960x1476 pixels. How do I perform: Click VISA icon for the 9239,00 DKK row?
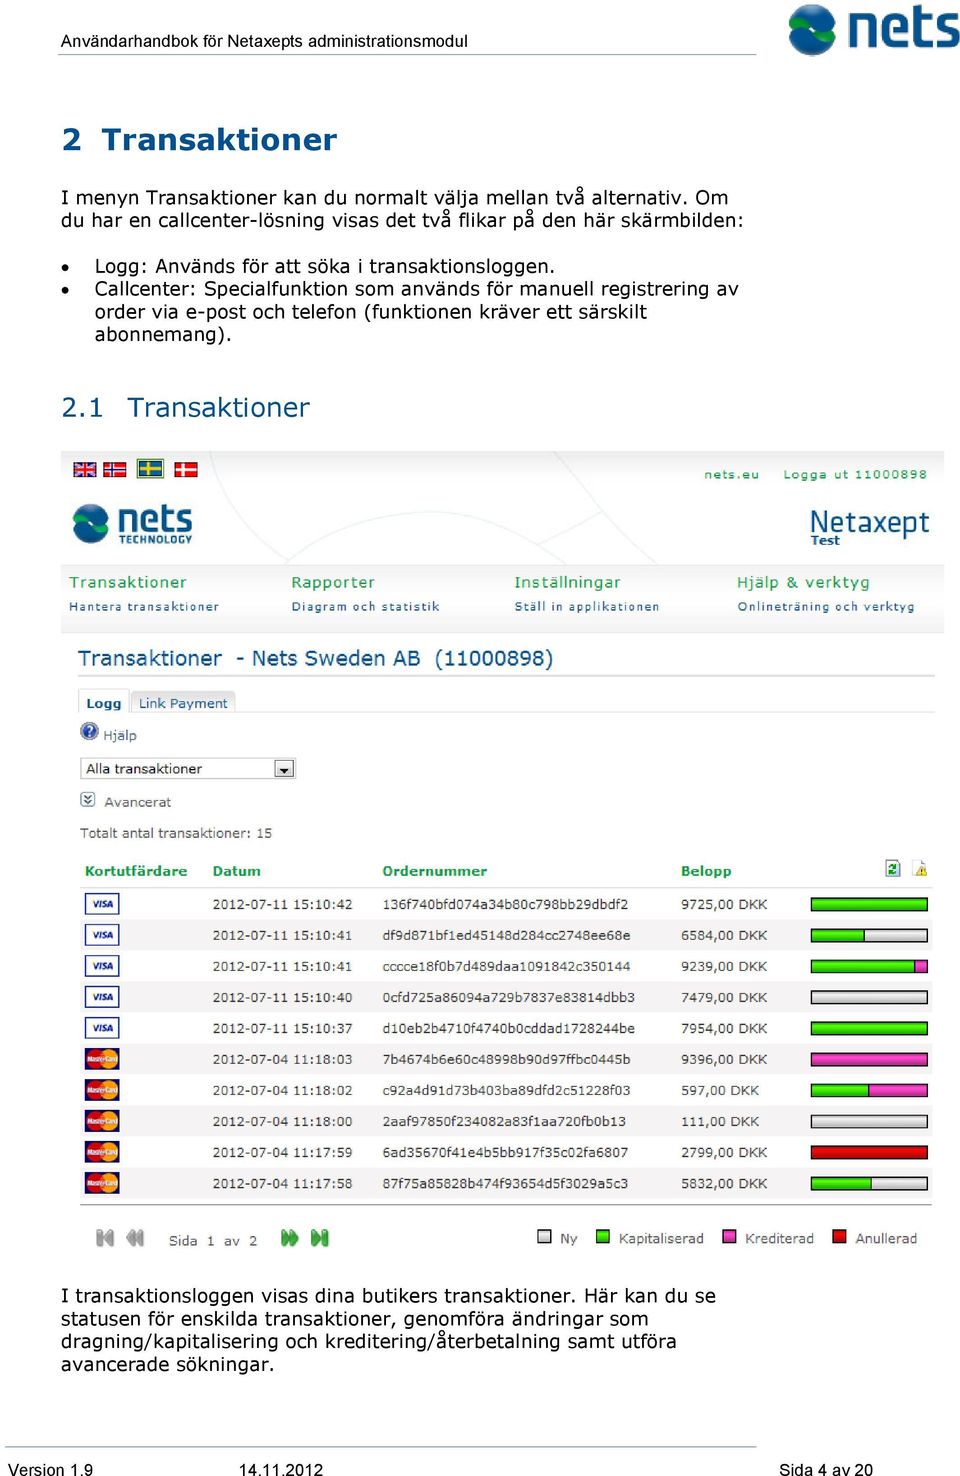pos(102,966)
